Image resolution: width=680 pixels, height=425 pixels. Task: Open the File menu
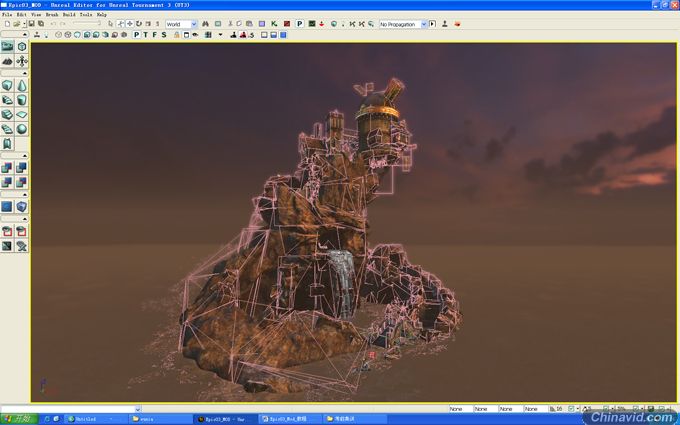click(x=7, y=14)
